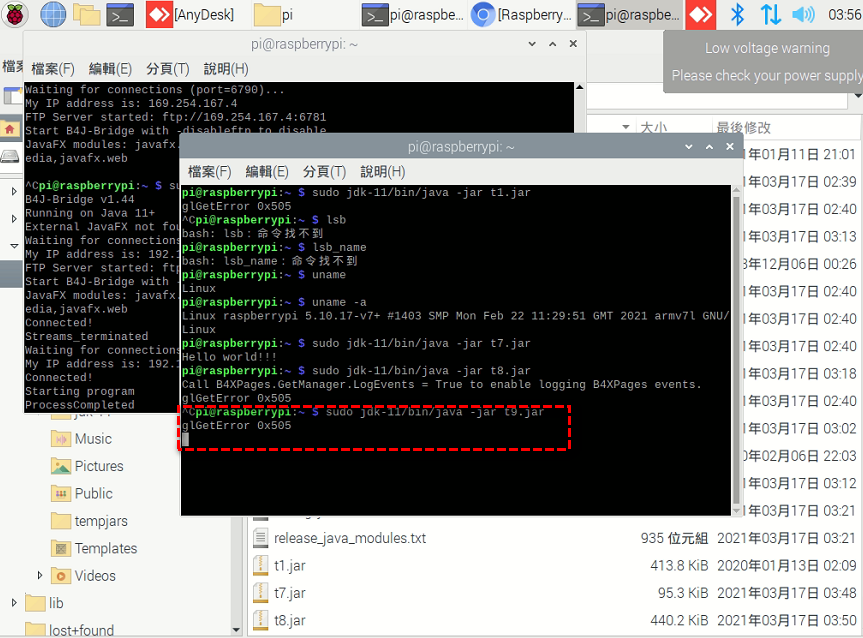Viewport: 863px width, 638px height.
Task: Open the file manager launcher icon
Action: point(86,14)
